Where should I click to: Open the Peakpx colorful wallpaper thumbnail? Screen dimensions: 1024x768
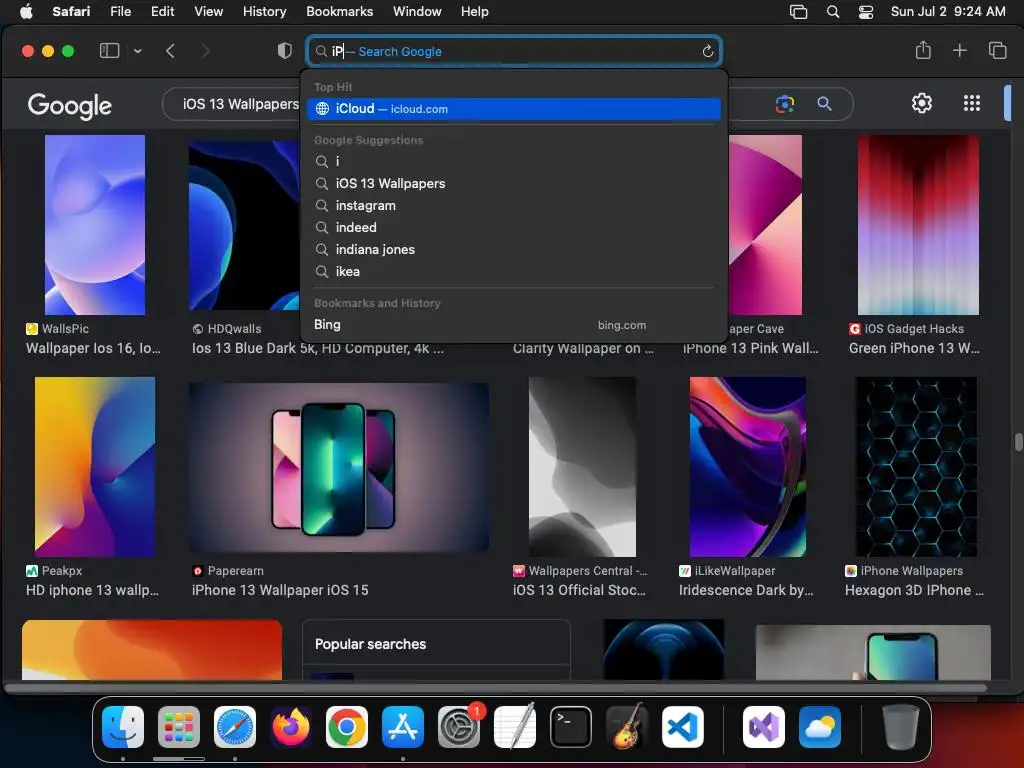click(95, 467)
